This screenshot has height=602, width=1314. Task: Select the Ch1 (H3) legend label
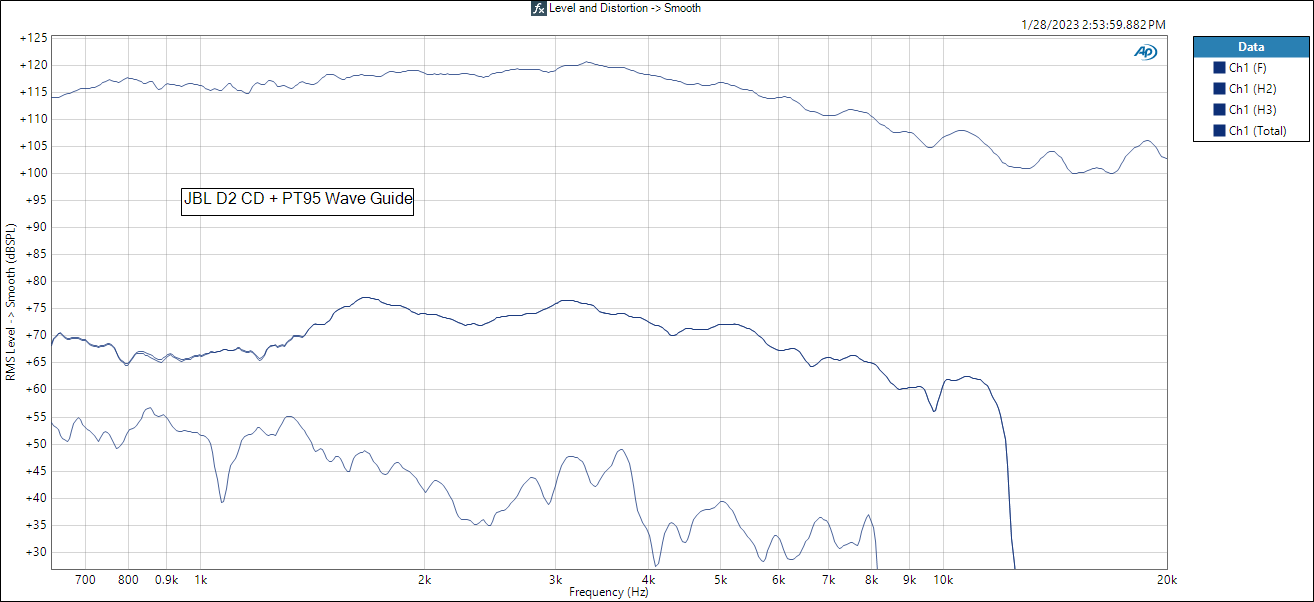tap(1252, 110)
